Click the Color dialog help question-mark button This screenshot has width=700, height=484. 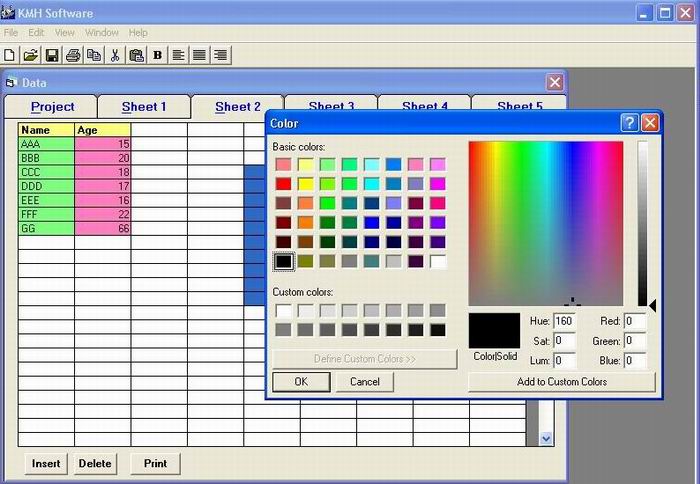coord(629,123)
